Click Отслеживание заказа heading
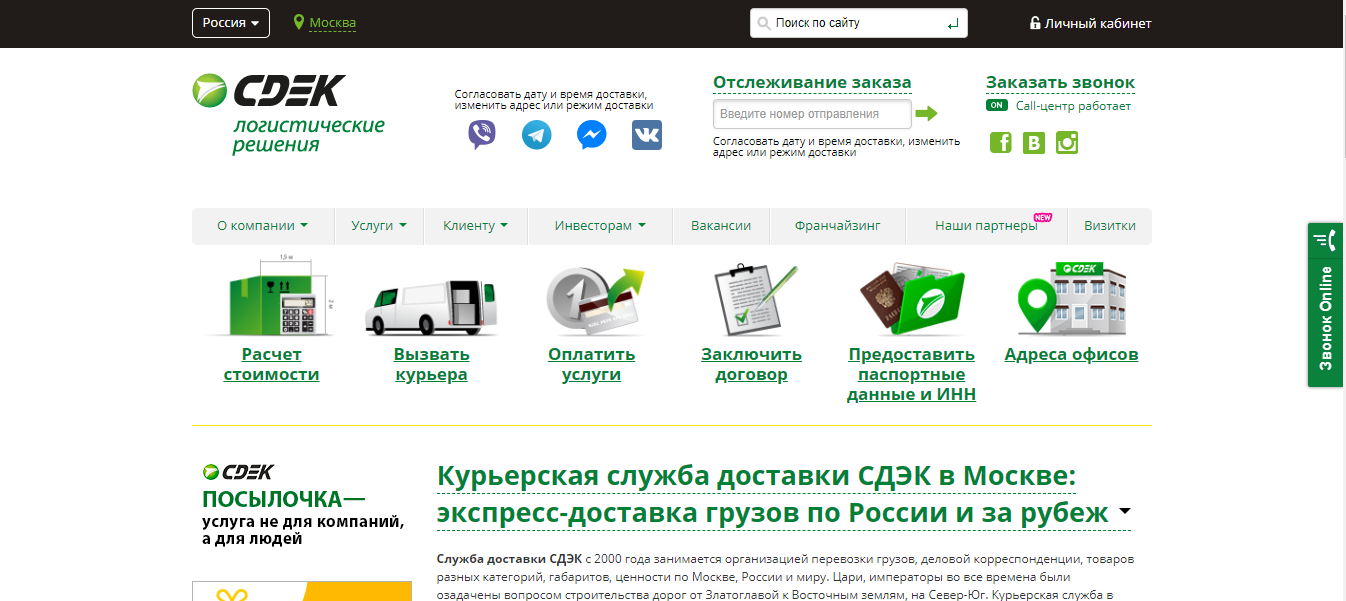Screen dimensions: 1346x601 pyautogui.click(x=812, y=82)
